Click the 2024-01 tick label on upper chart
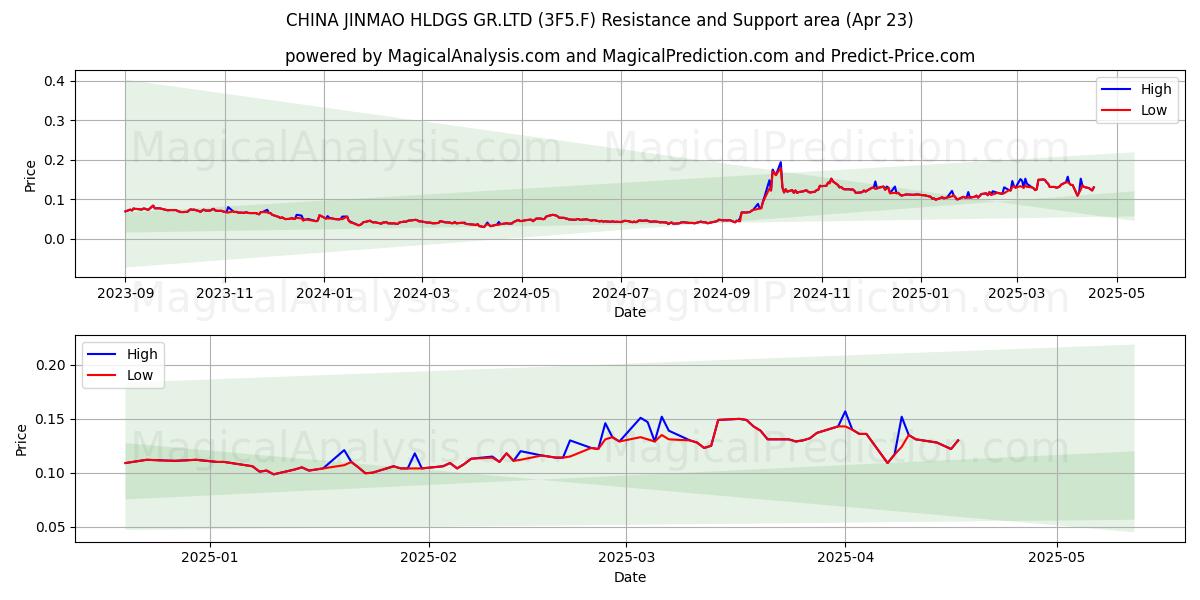The height and width of the screenshot is (600, 1200). (323, 293)
